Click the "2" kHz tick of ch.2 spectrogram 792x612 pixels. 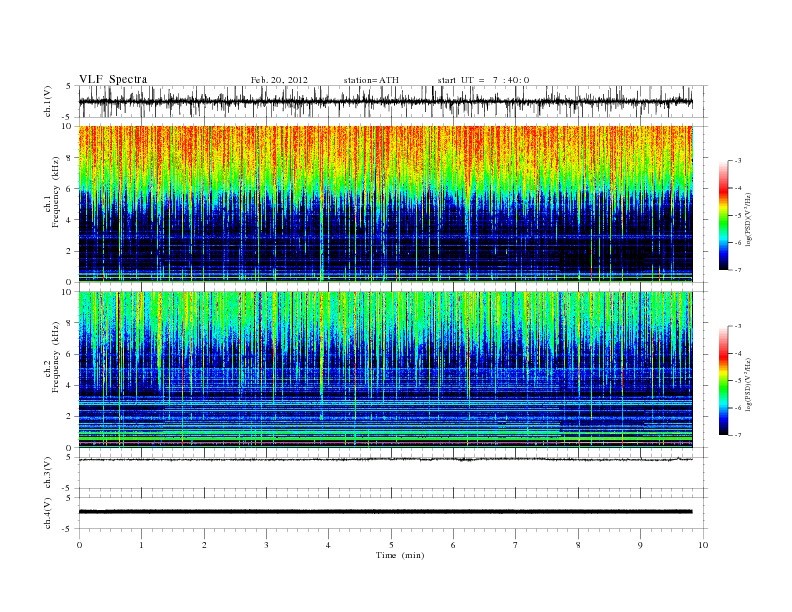[x=70, y=417]
